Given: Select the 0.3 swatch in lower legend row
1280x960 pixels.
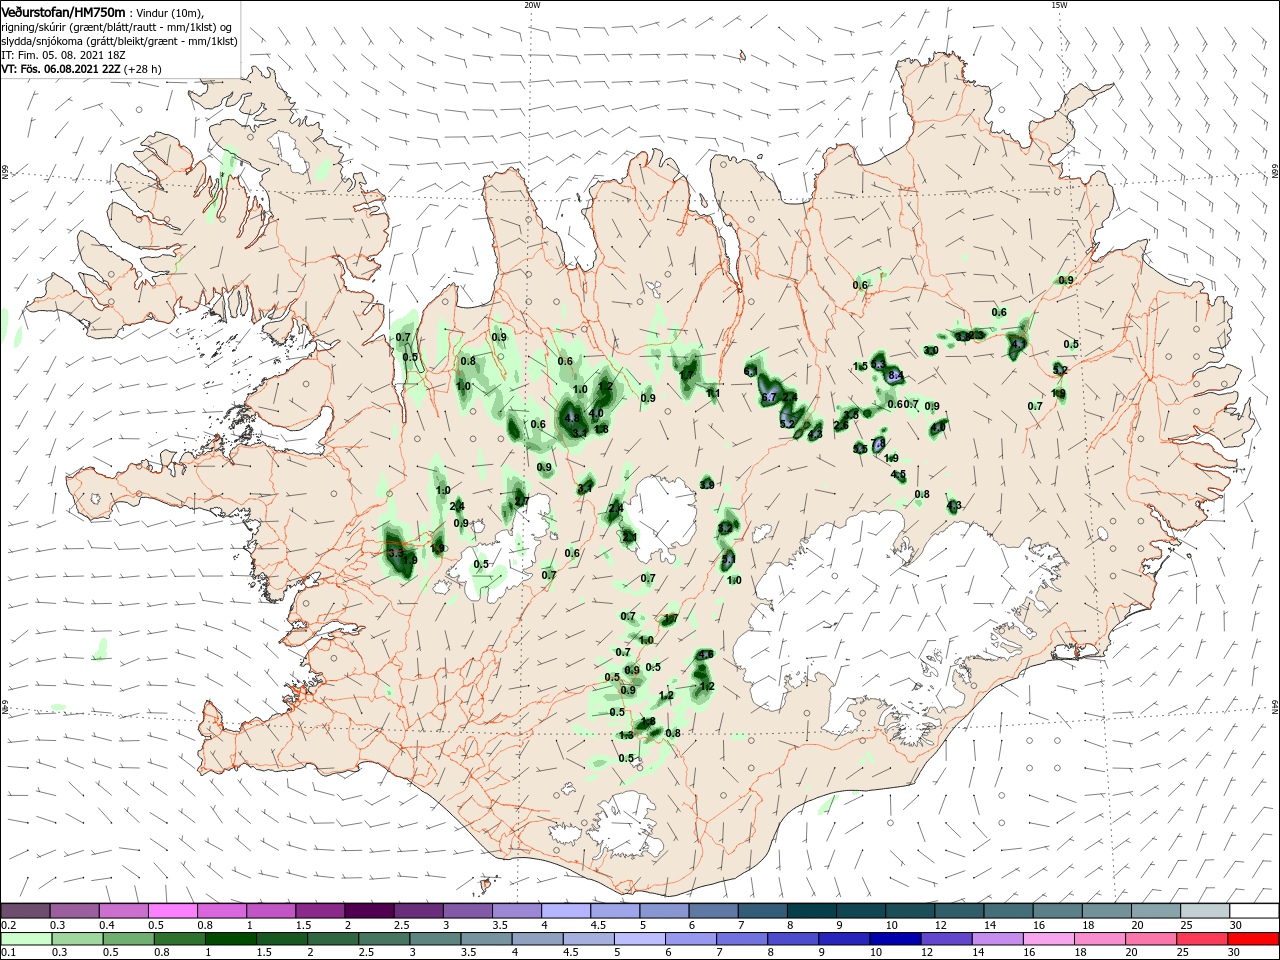Looking at the screenshot, I should click(x=76, y=939).
